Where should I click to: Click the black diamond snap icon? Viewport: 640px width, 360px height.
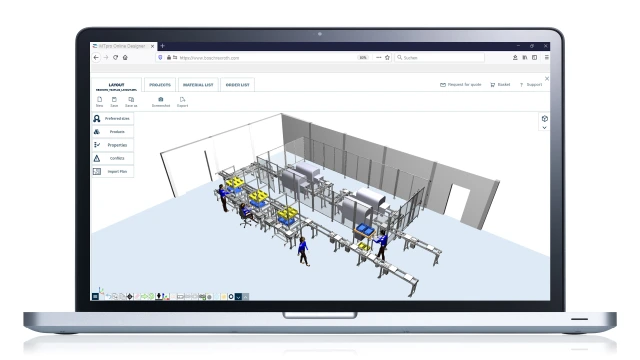130,297
